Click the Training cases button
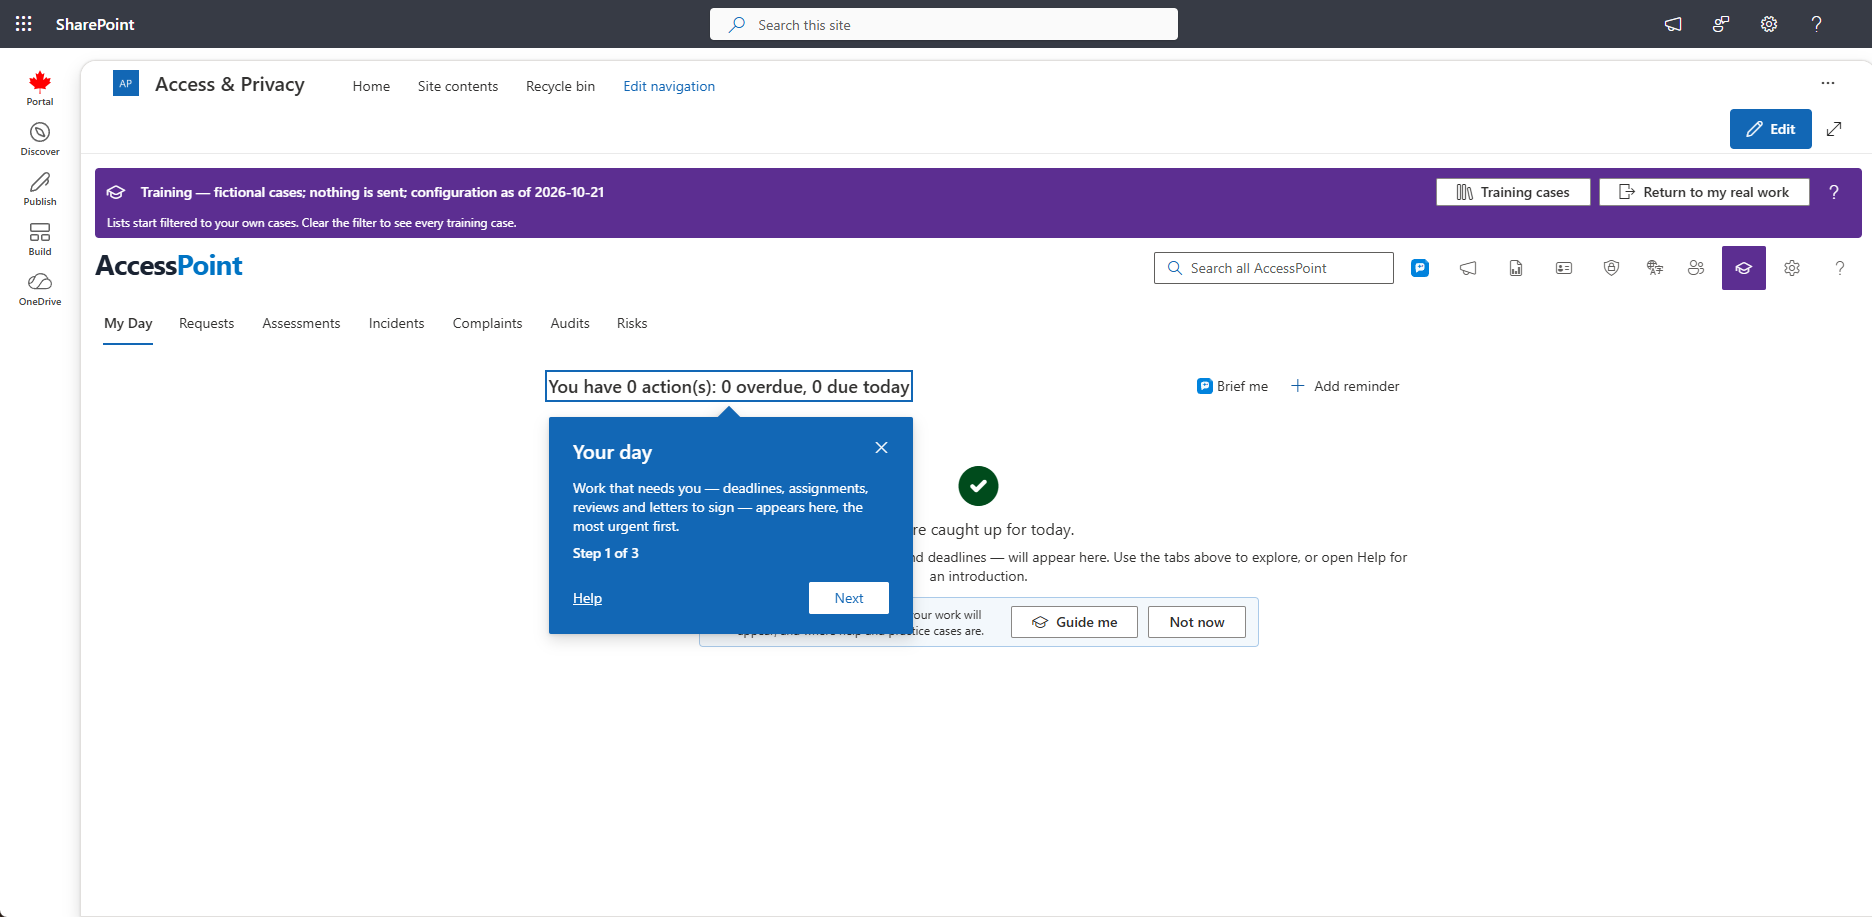Viewport: 1872px width, 917px height. [1513, 192]
